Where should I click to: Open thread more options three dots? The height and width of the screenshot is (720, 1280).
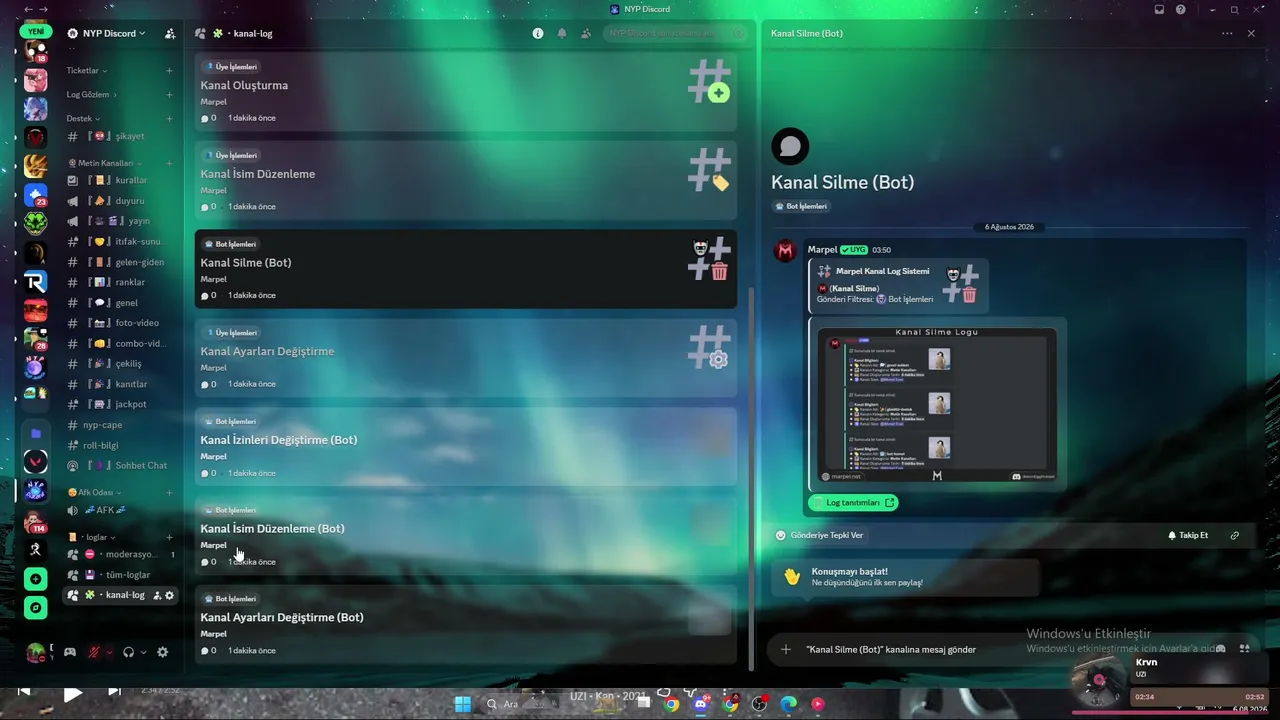tap(1227, 33)
